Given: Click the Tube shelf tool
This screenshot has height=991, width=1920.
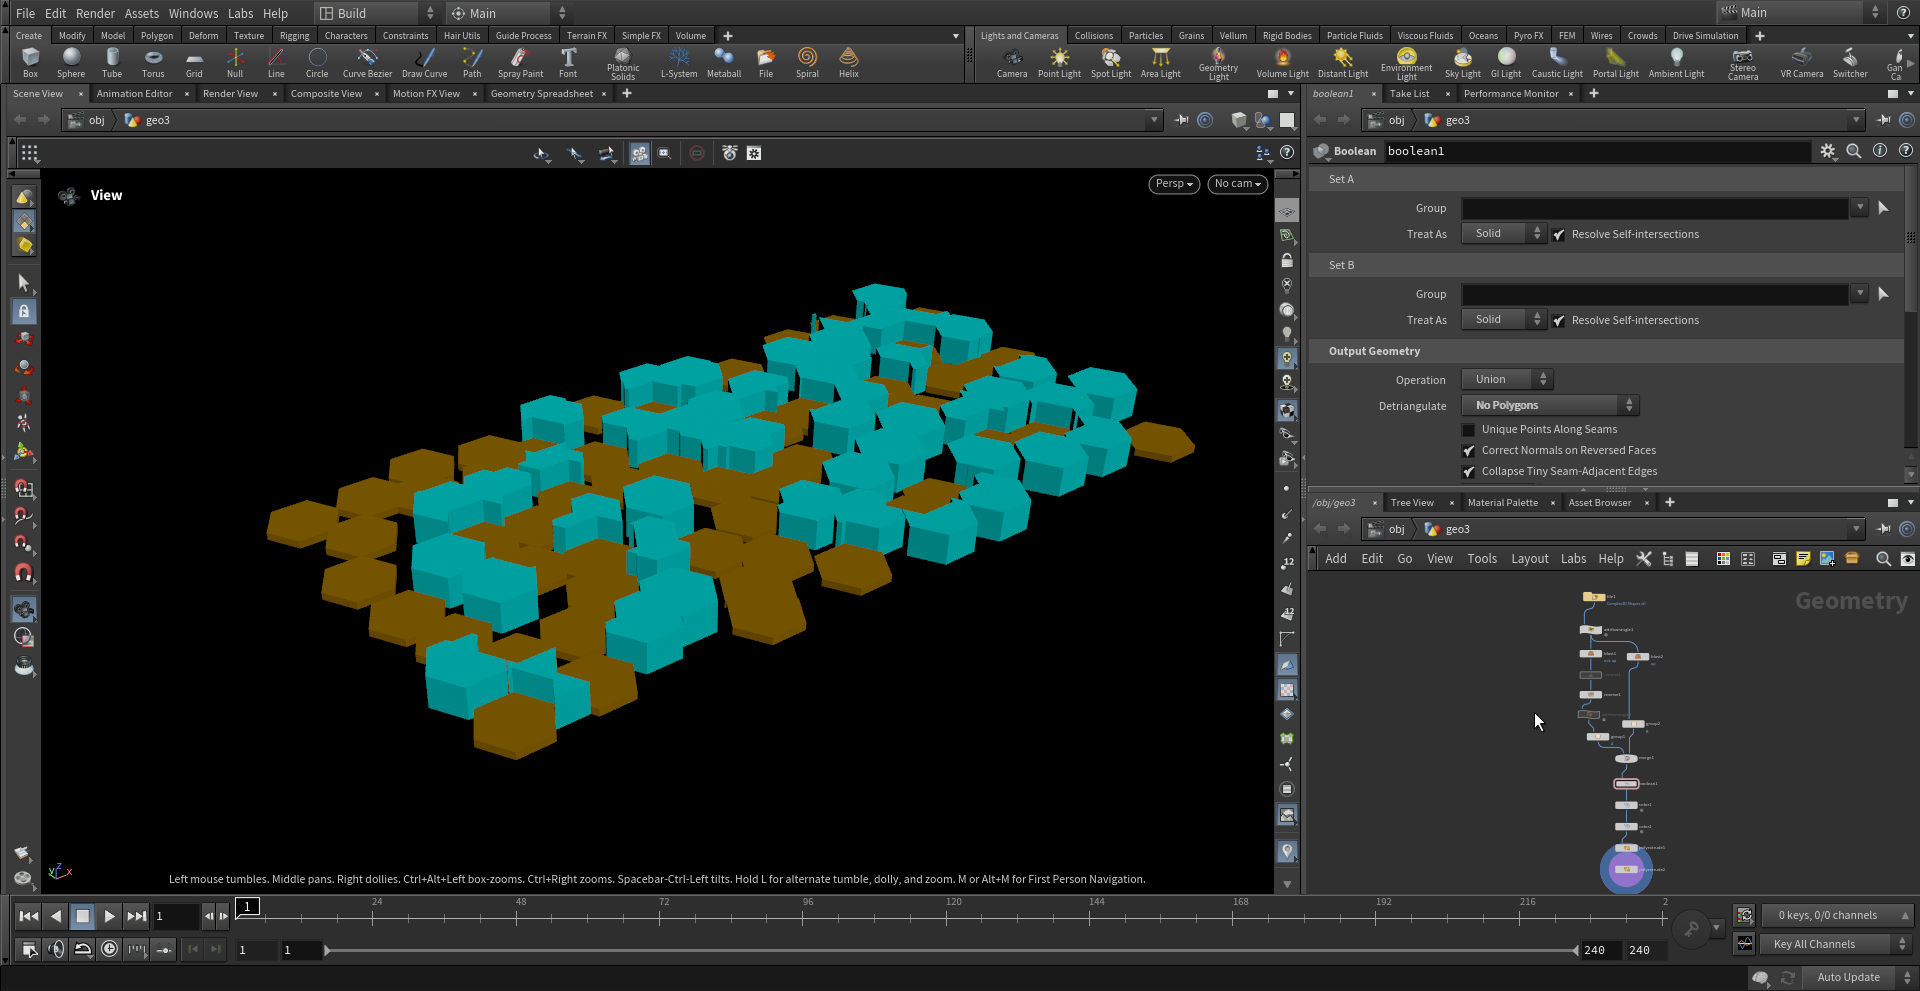Looking at the screenshot, I should coord(112,62).
